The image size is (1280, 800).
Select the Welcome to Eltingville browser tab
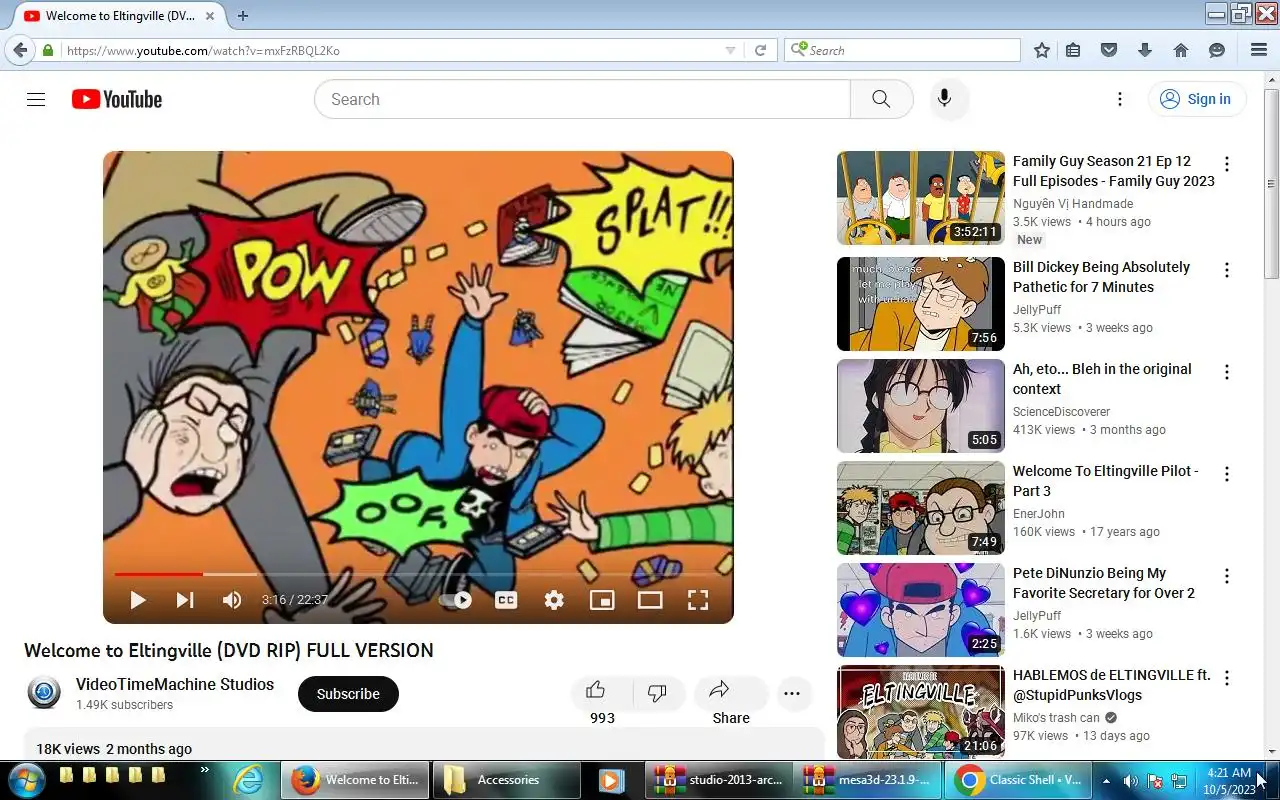point(119,16)
